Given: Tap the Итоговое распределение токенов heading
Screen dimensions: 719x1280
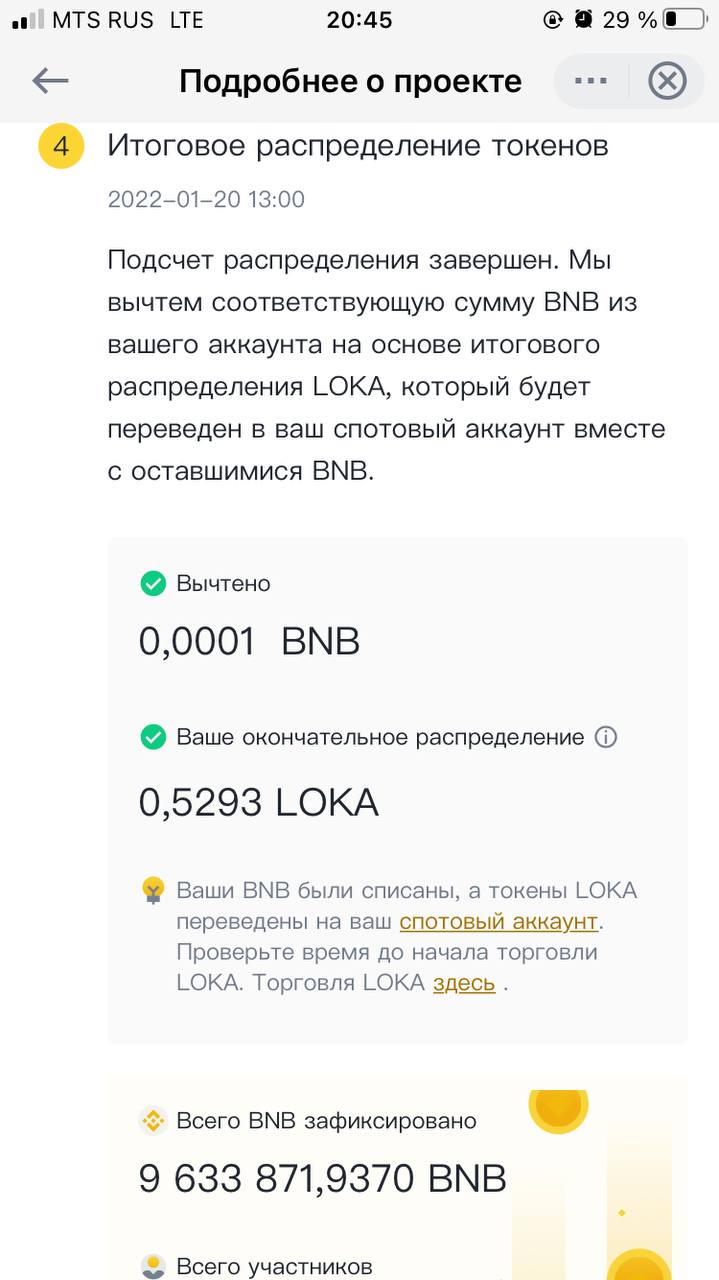Looking at the screenshot, I should tap(358, 146).
